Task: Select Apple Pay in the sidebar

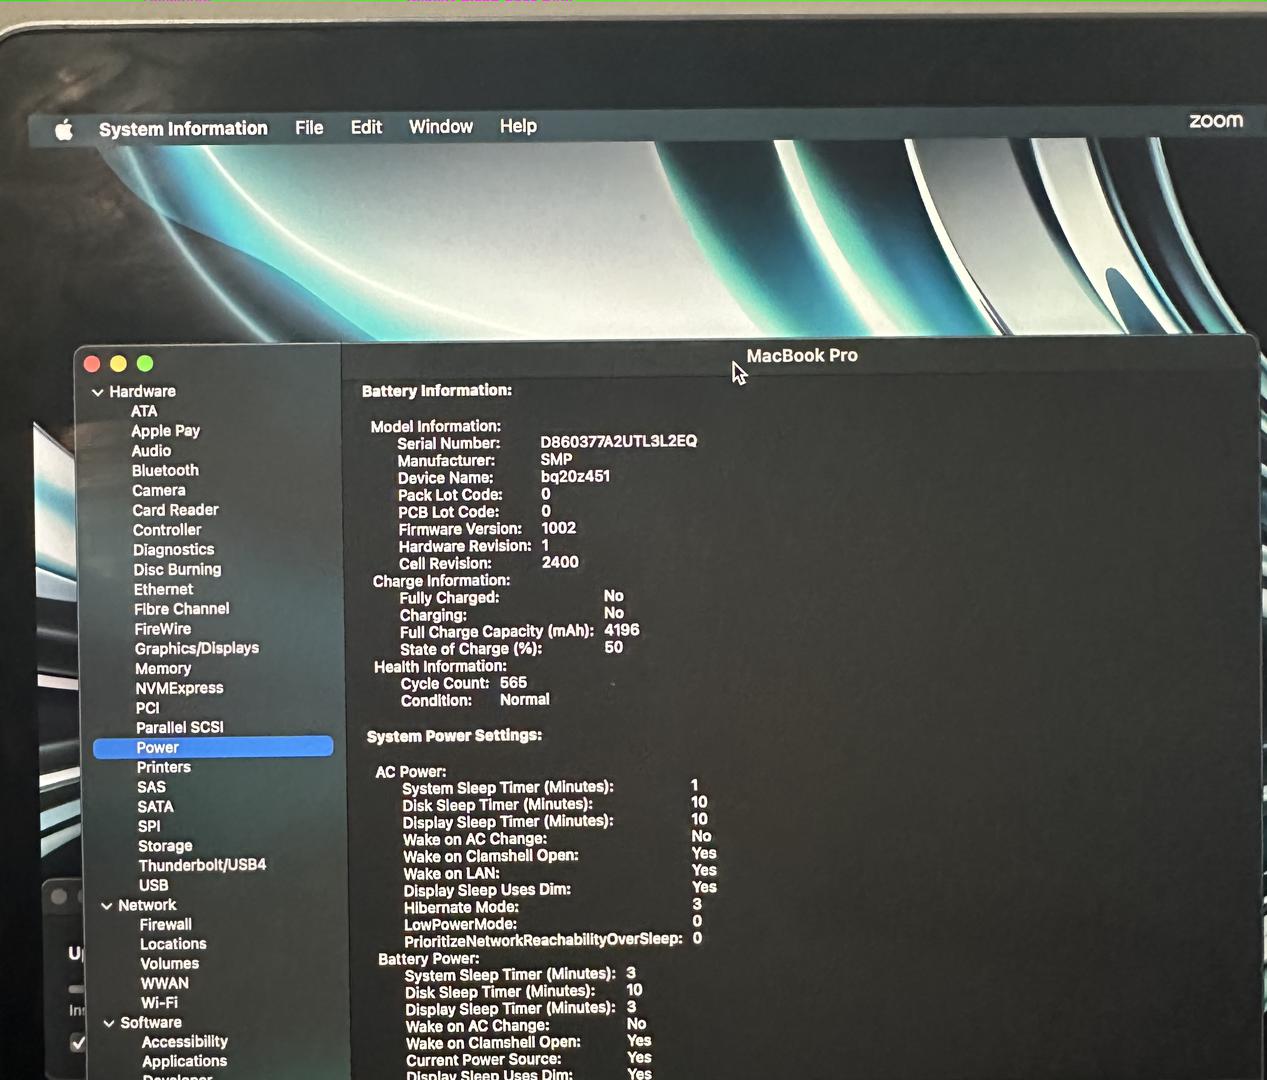Action: 166,431
